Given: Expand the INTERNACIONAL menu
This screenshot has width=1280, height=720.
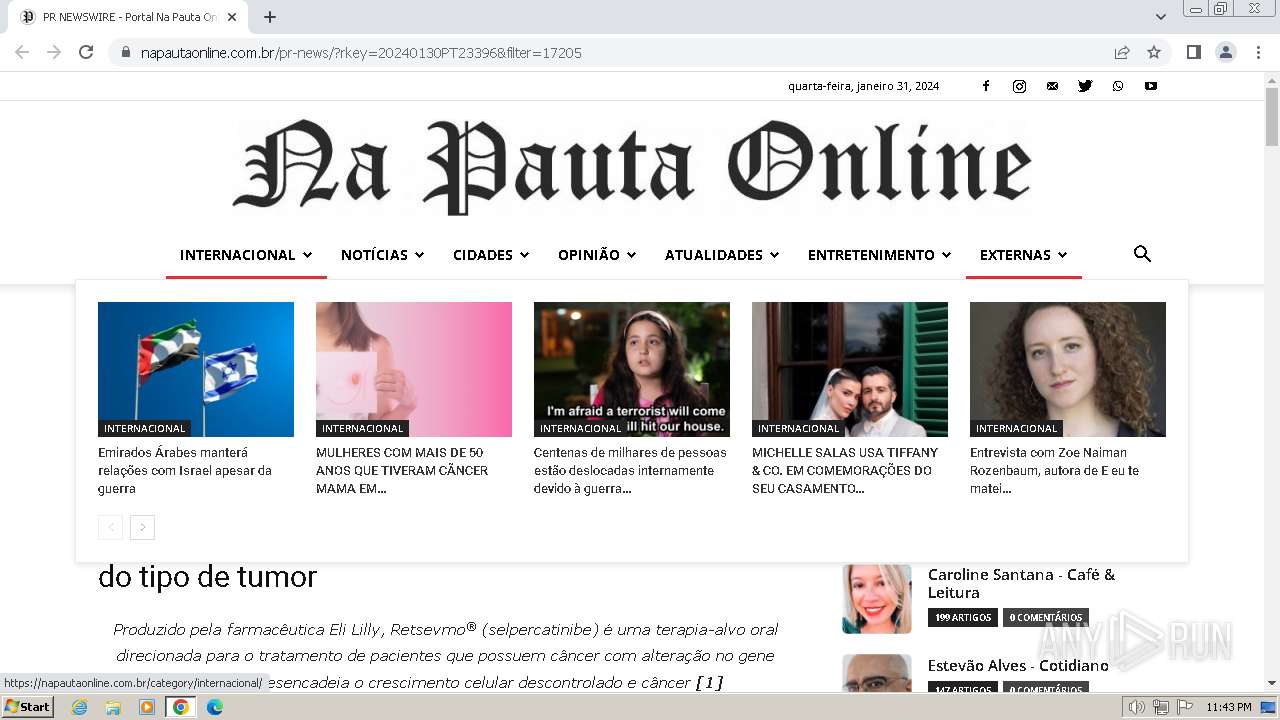Looking at the screenshot, I should pyautogui.click(x=246, y=255).
